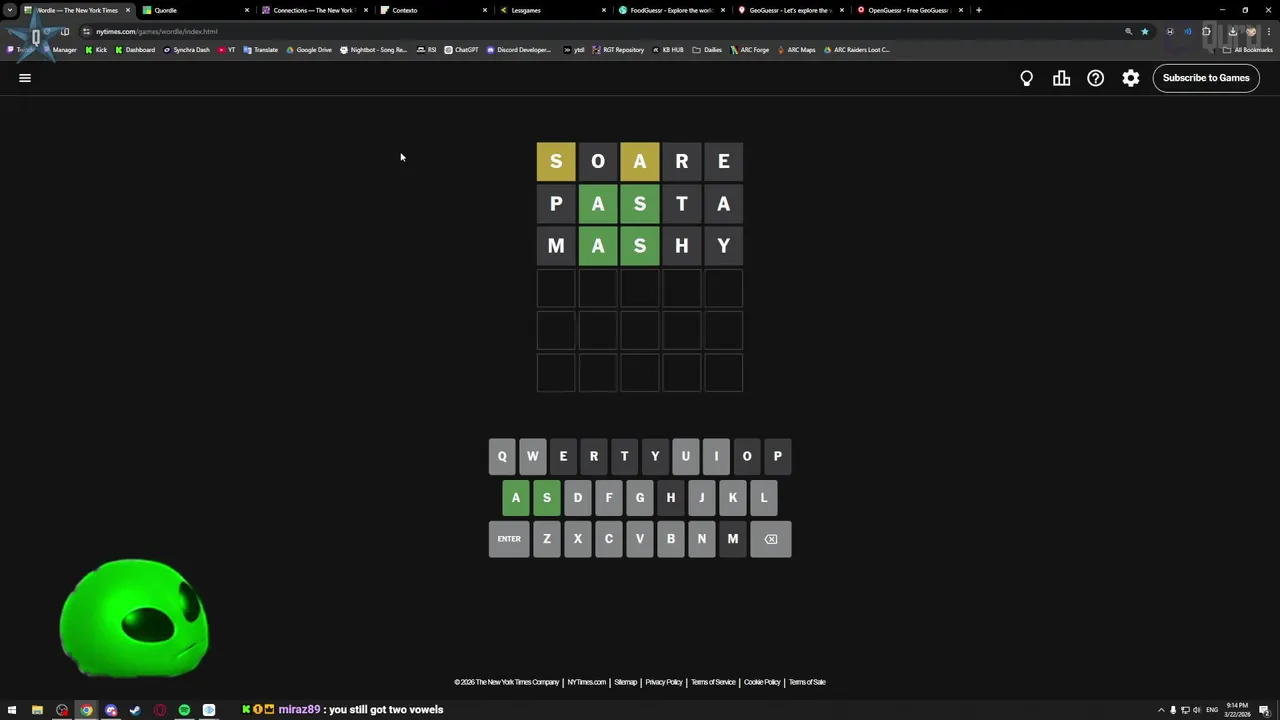Open the Synchra Dash bookmark
Viewport: 1280px width, 720px height.
(187, 50)
